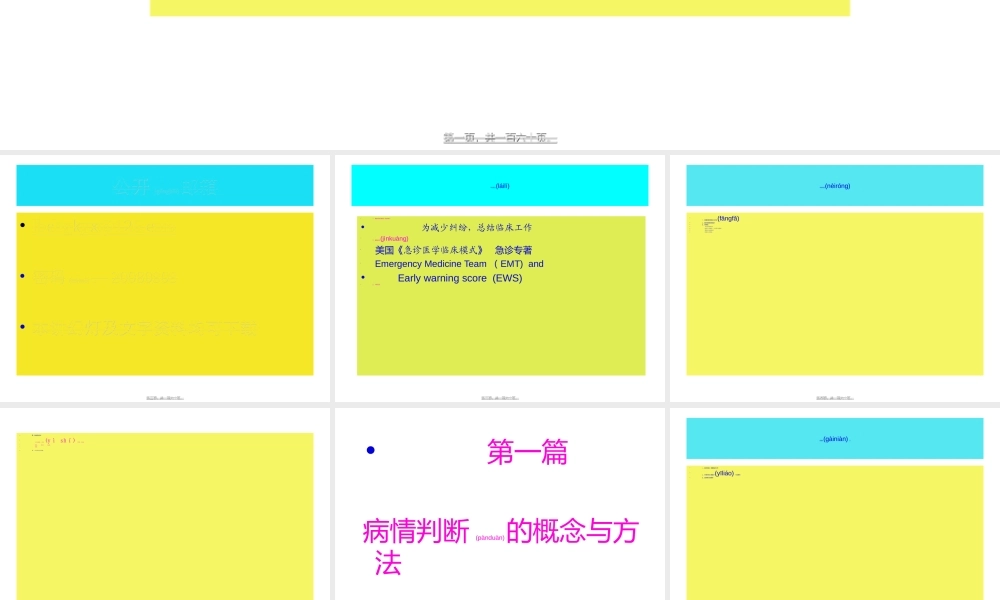1000x600 pixels.
Task: Click the "...(lìlì)" slide title text
Action: (501, 185)
